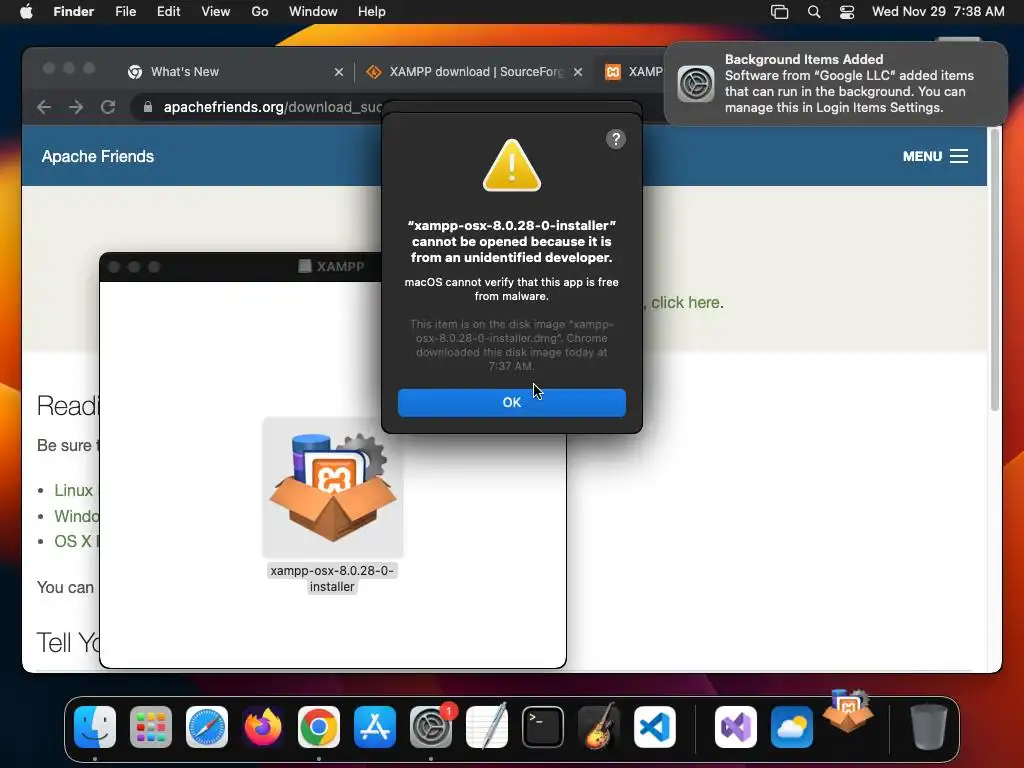This screenshot has height=768, width=1024.
Task: Open the Edit menu
Action: click(x=168, y=11)
